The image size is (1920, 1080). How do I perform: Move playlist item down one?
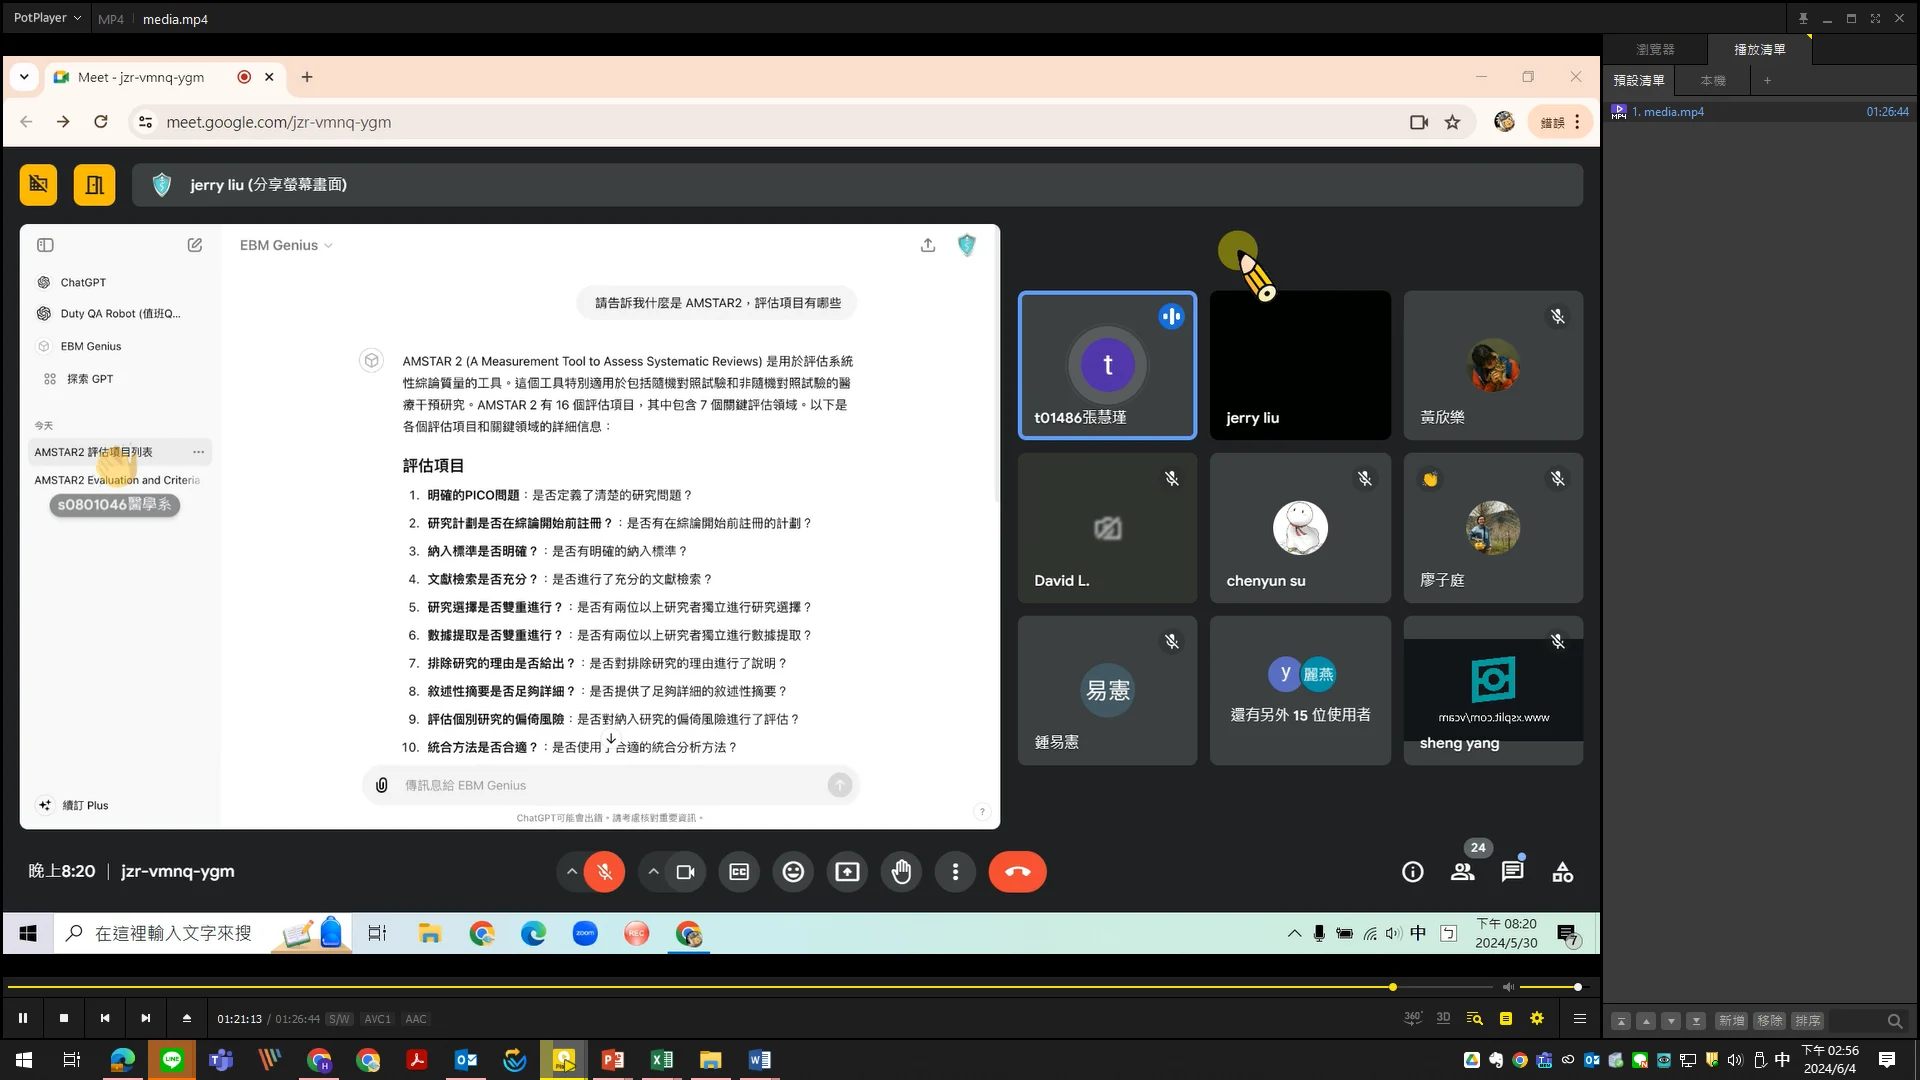1671,1021
